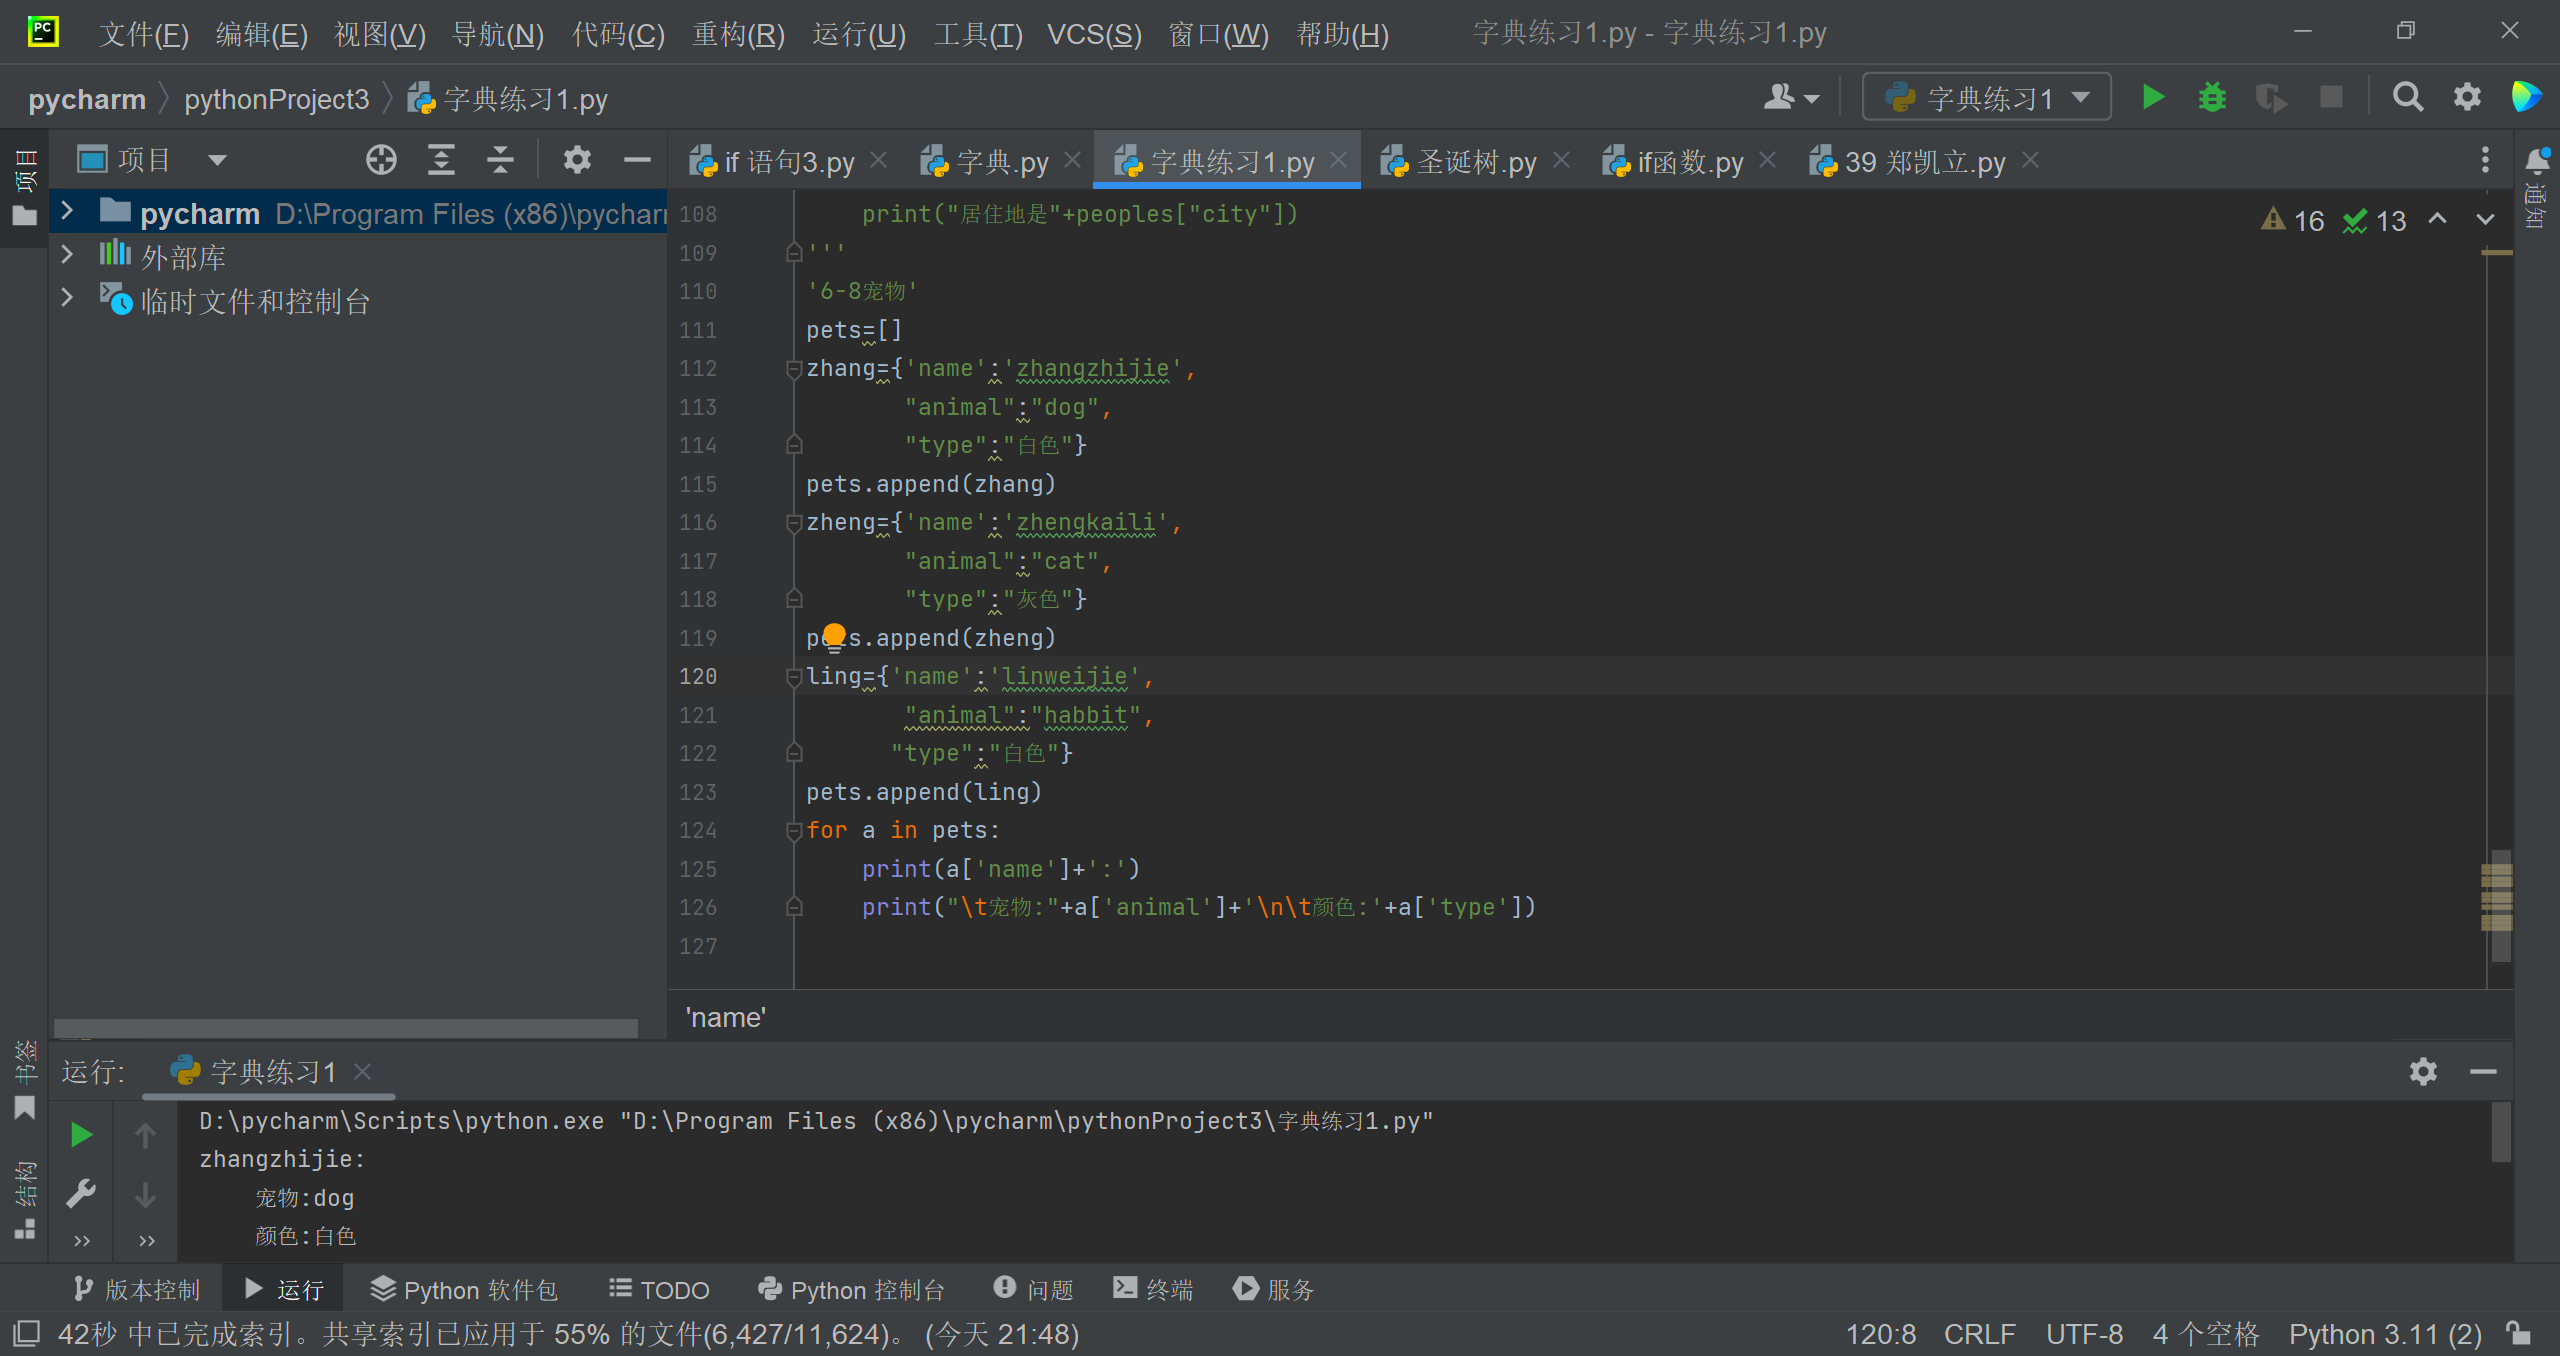Start the debugger with the bug icon
Viewport: 2560px width, 1356px height.
click(2211, 98)
